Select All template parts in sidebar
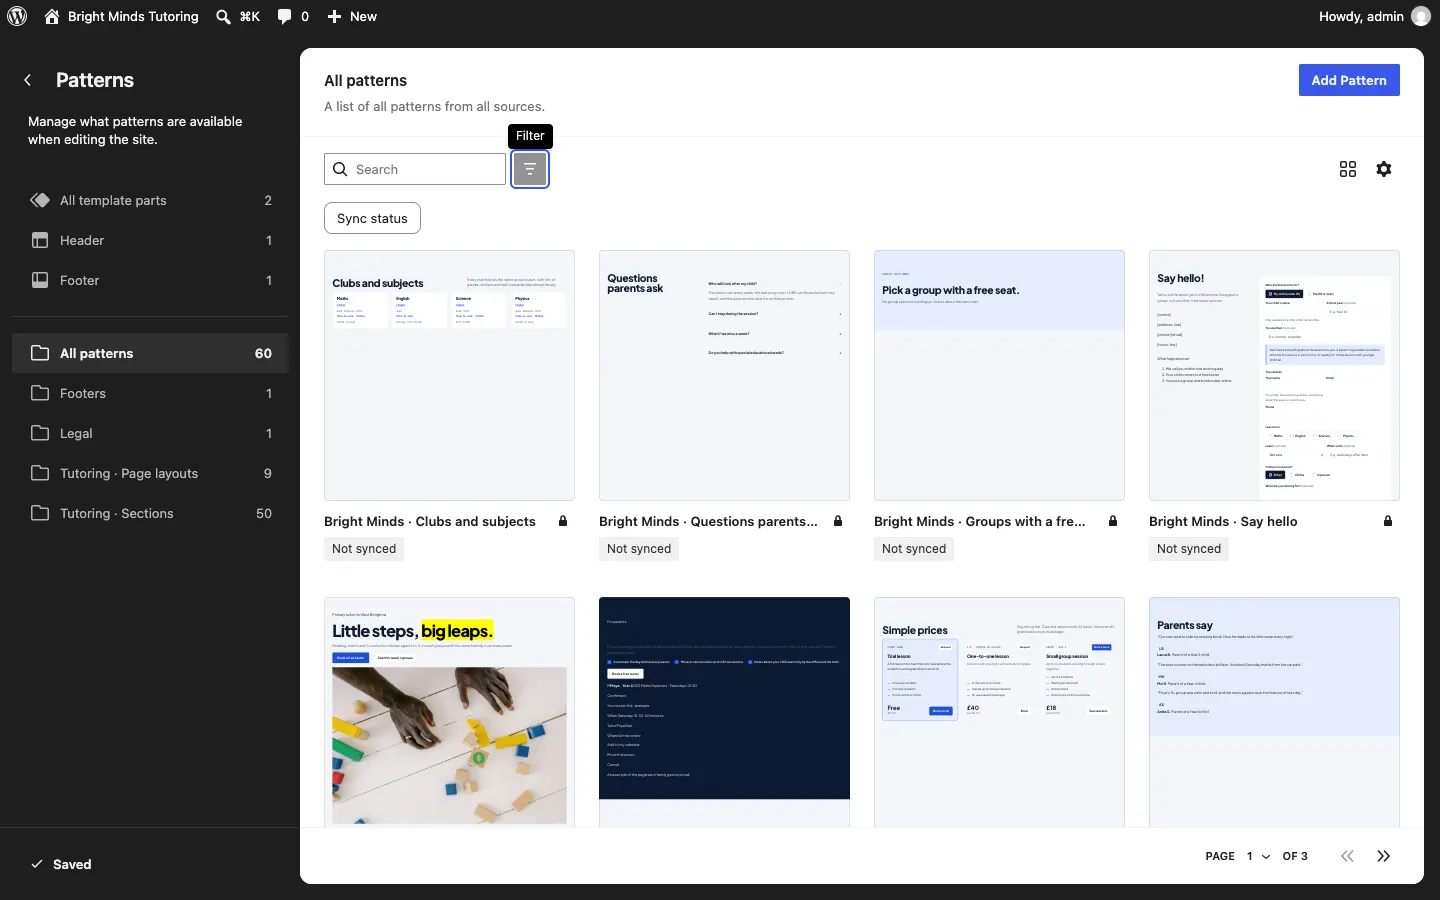The image size is (1440, 900). 150,200
